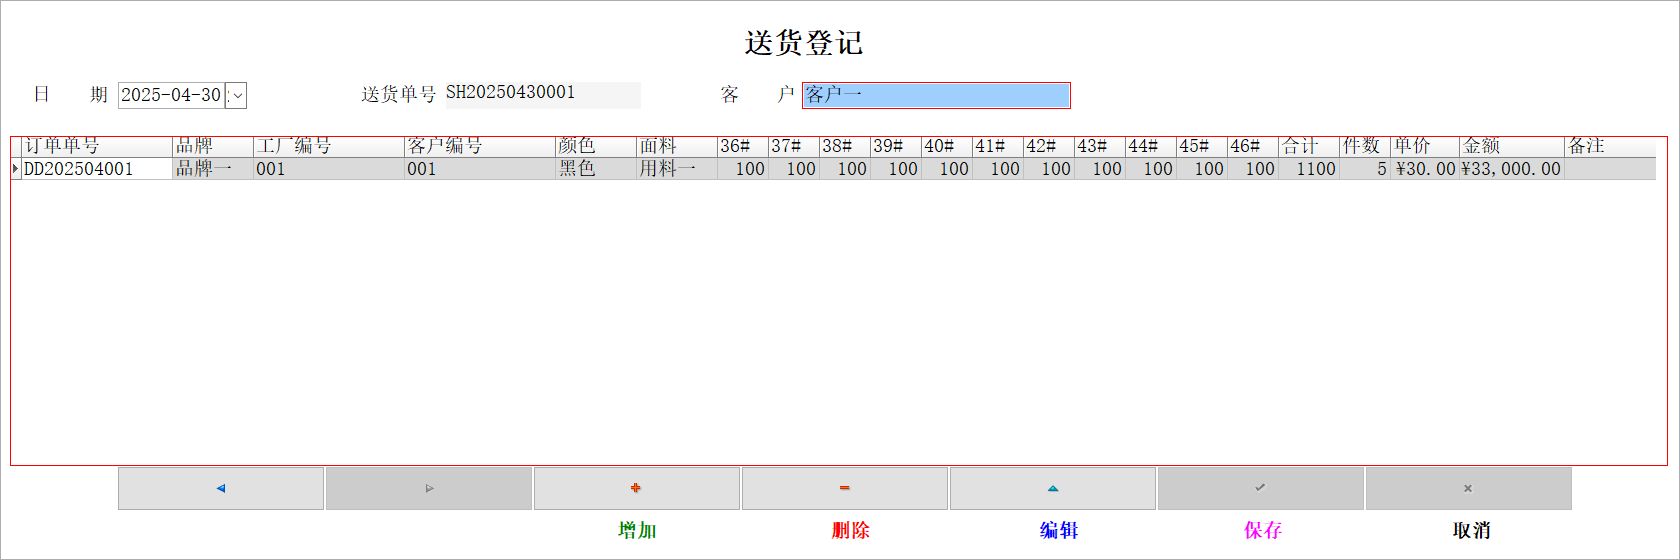Select the date field 2025-04-30
1680x560 pixels.
[x=171, y=95]
